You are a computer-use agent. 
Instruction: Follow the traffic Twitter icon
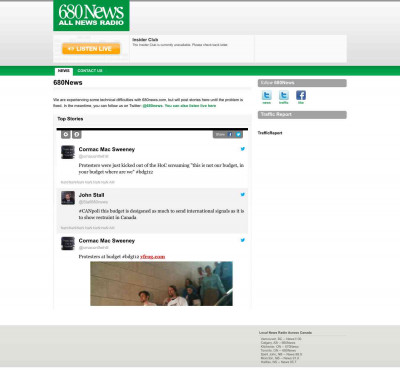(284, 96)
